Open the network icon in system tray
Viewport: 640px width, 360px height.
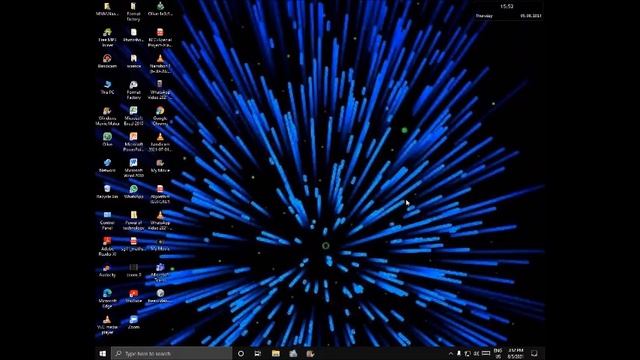point(467,353)
